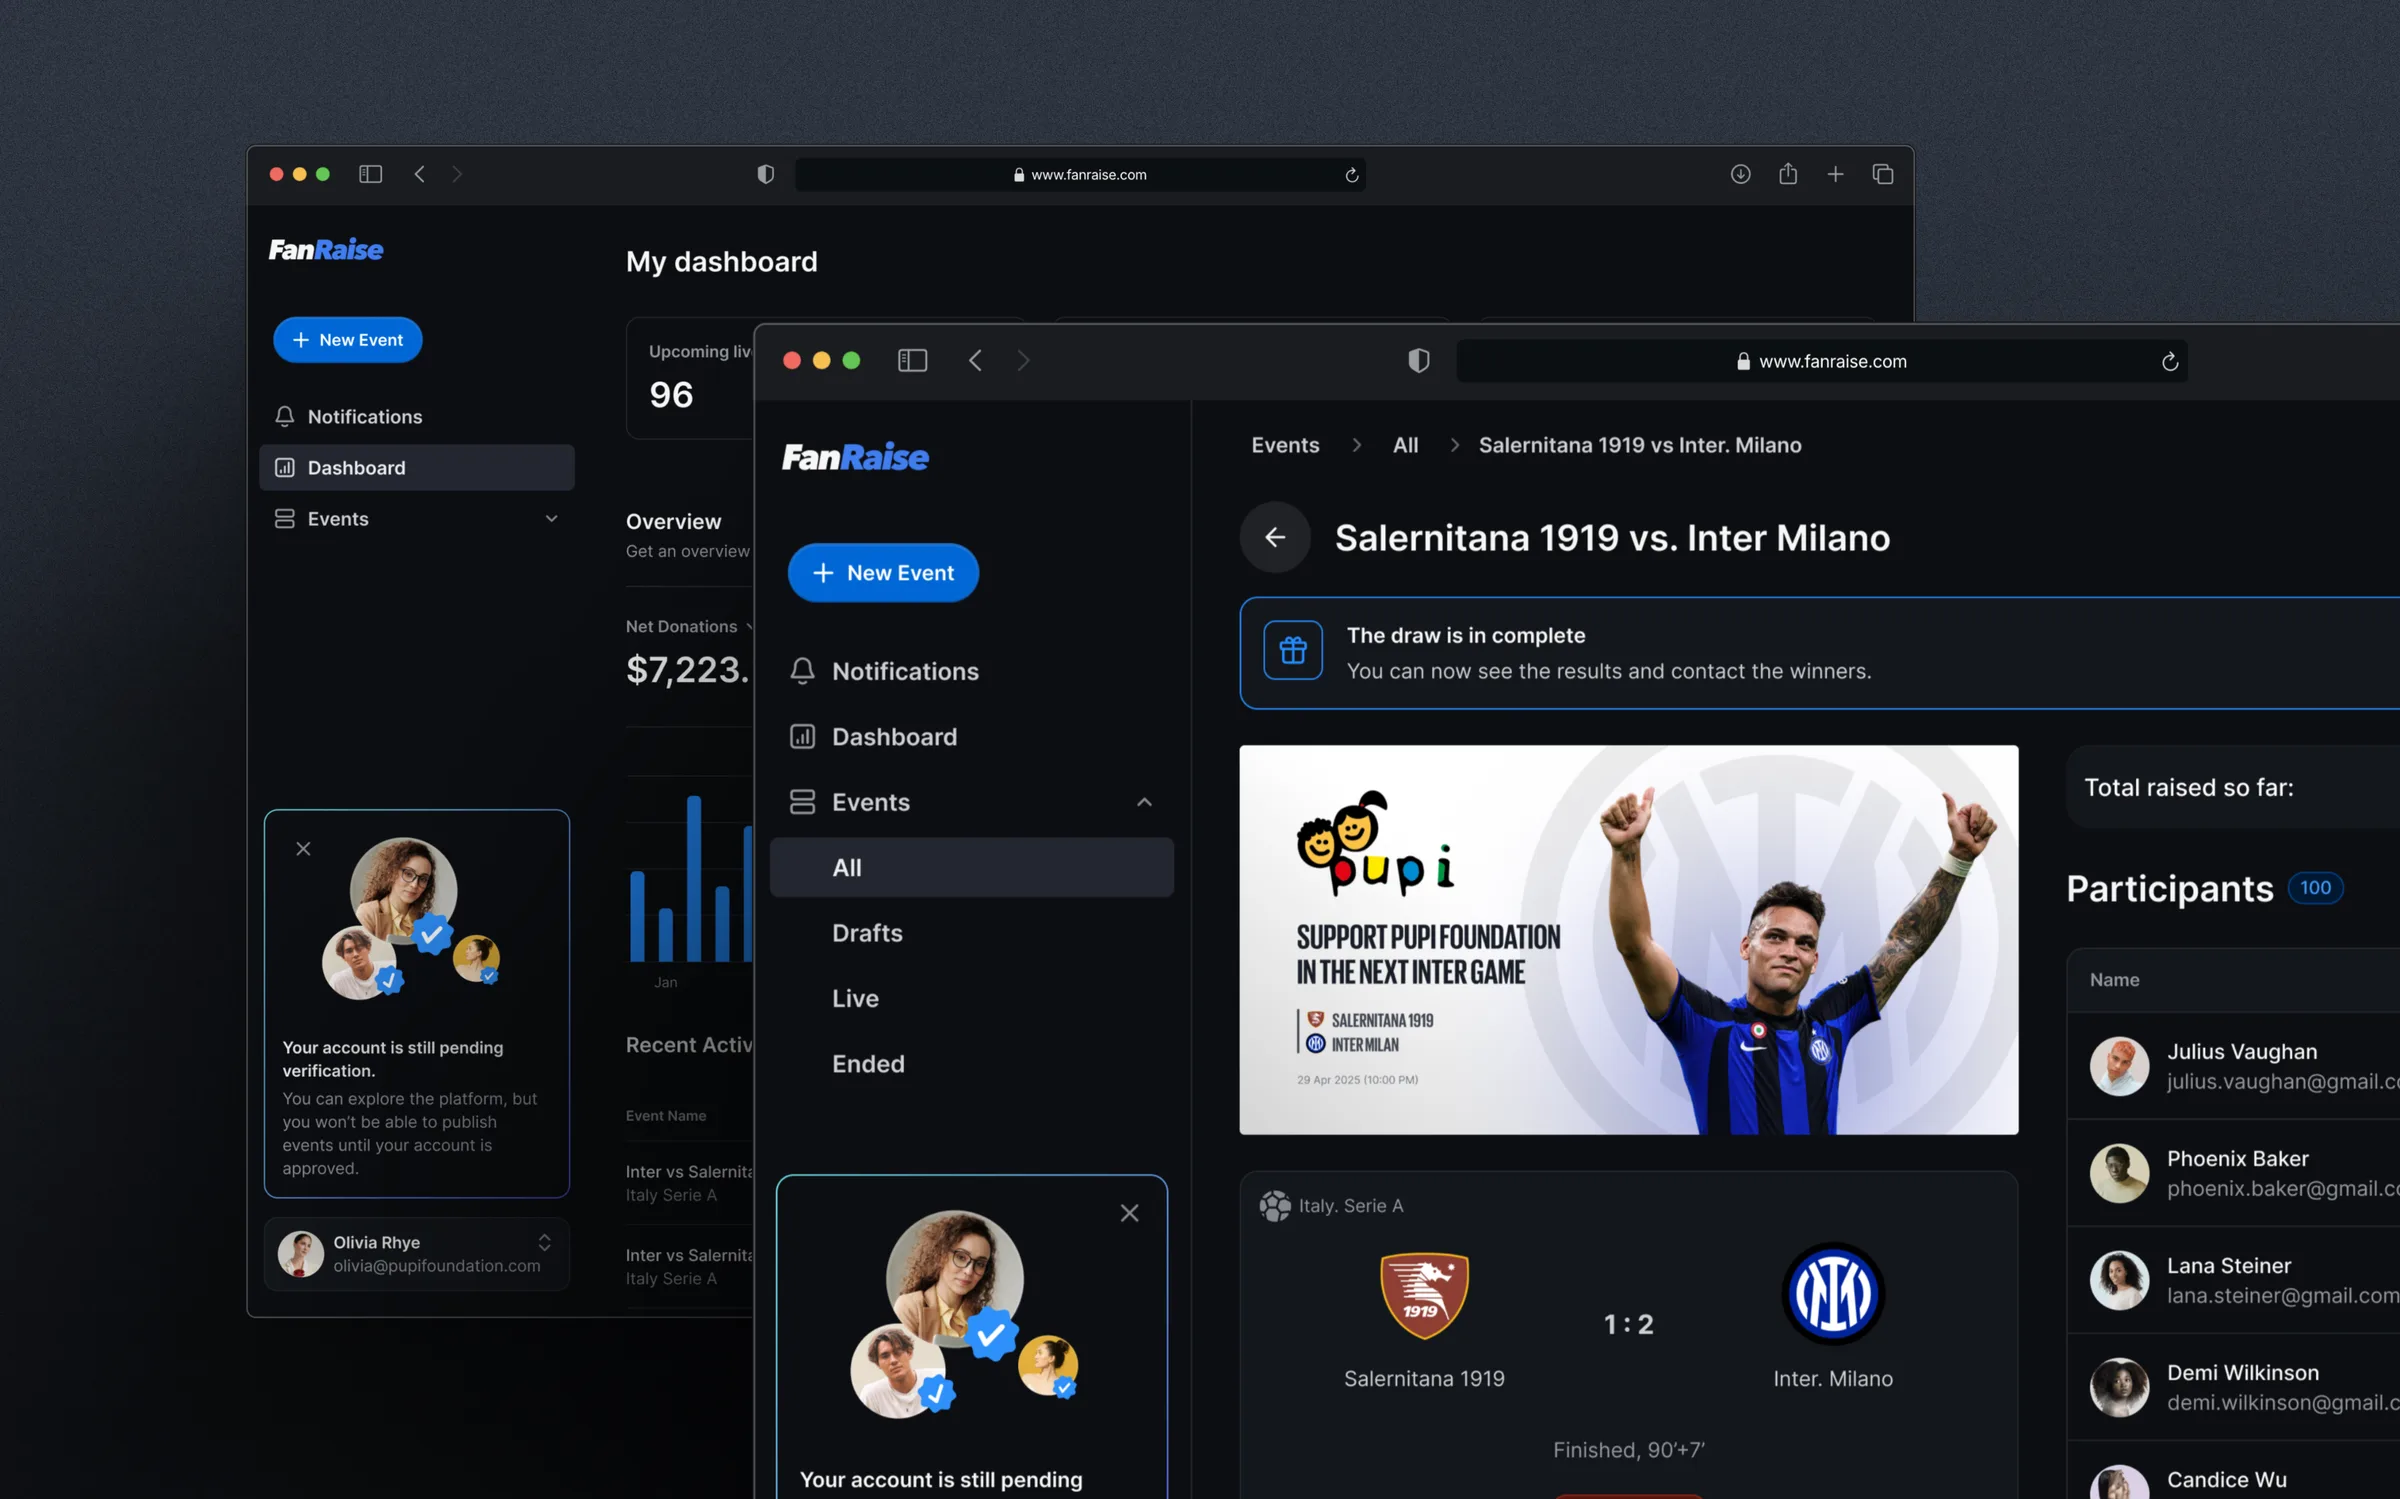2400x1499 pixels.
Task: Go forward in the front browser window
Action: pos(1023,360)
